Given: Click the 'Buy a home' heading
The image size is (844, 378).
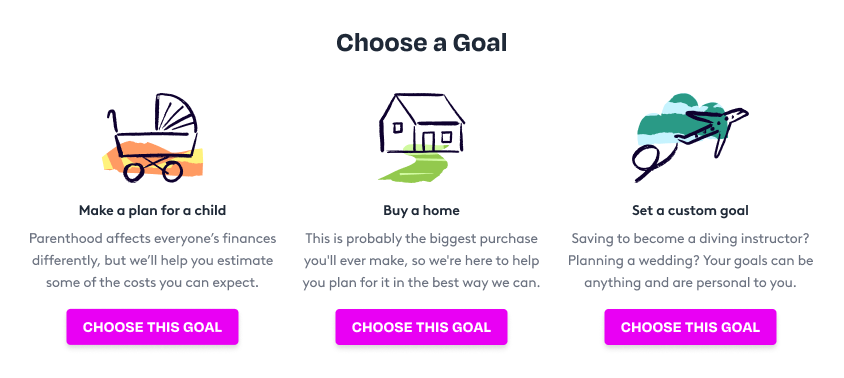Looking at the screenshot, I should click(x=421, y=210).
